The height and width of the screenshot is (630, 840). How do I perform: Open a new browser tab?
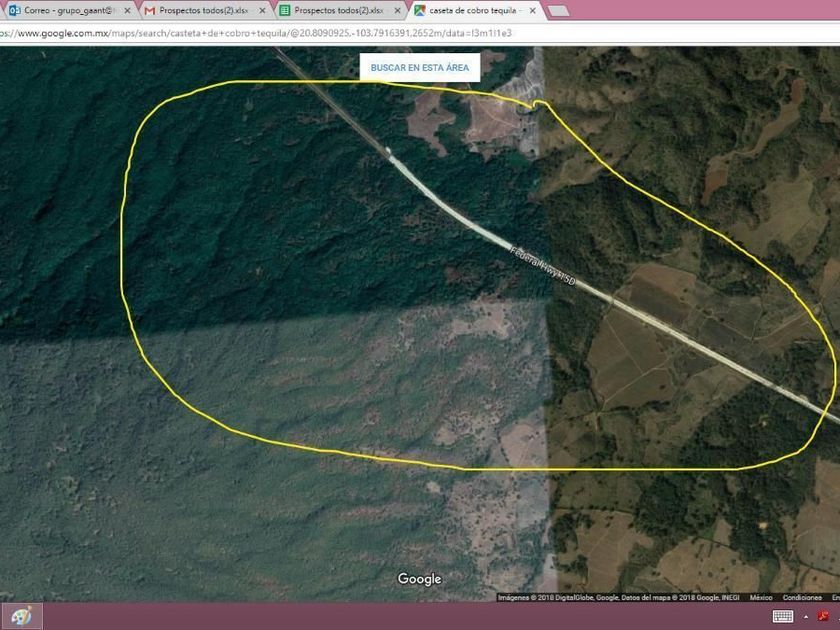click(559, 11)
